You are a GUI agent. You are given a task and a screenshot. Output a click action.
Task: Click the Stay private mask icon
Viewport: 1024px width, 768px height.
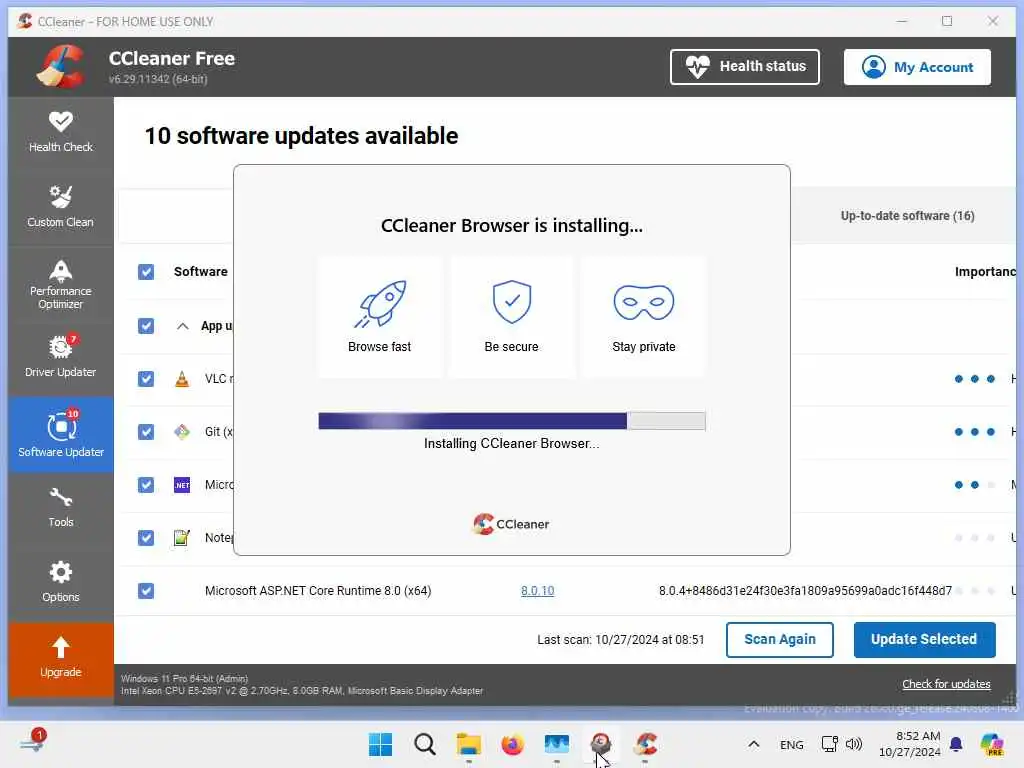coord(644,302)
